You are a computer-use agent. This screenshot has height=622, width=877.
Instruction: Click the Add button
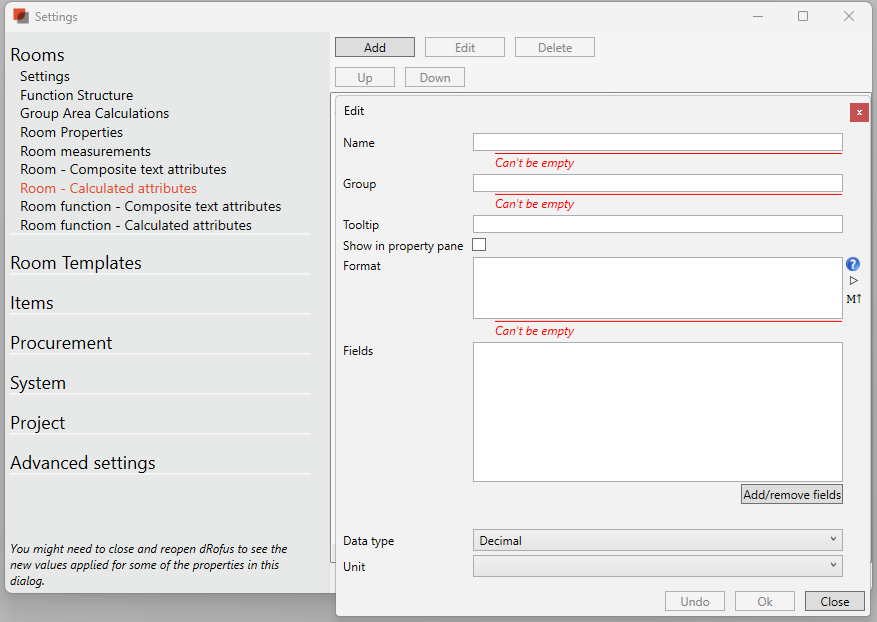pyautogui.click(x=374, y=47)
